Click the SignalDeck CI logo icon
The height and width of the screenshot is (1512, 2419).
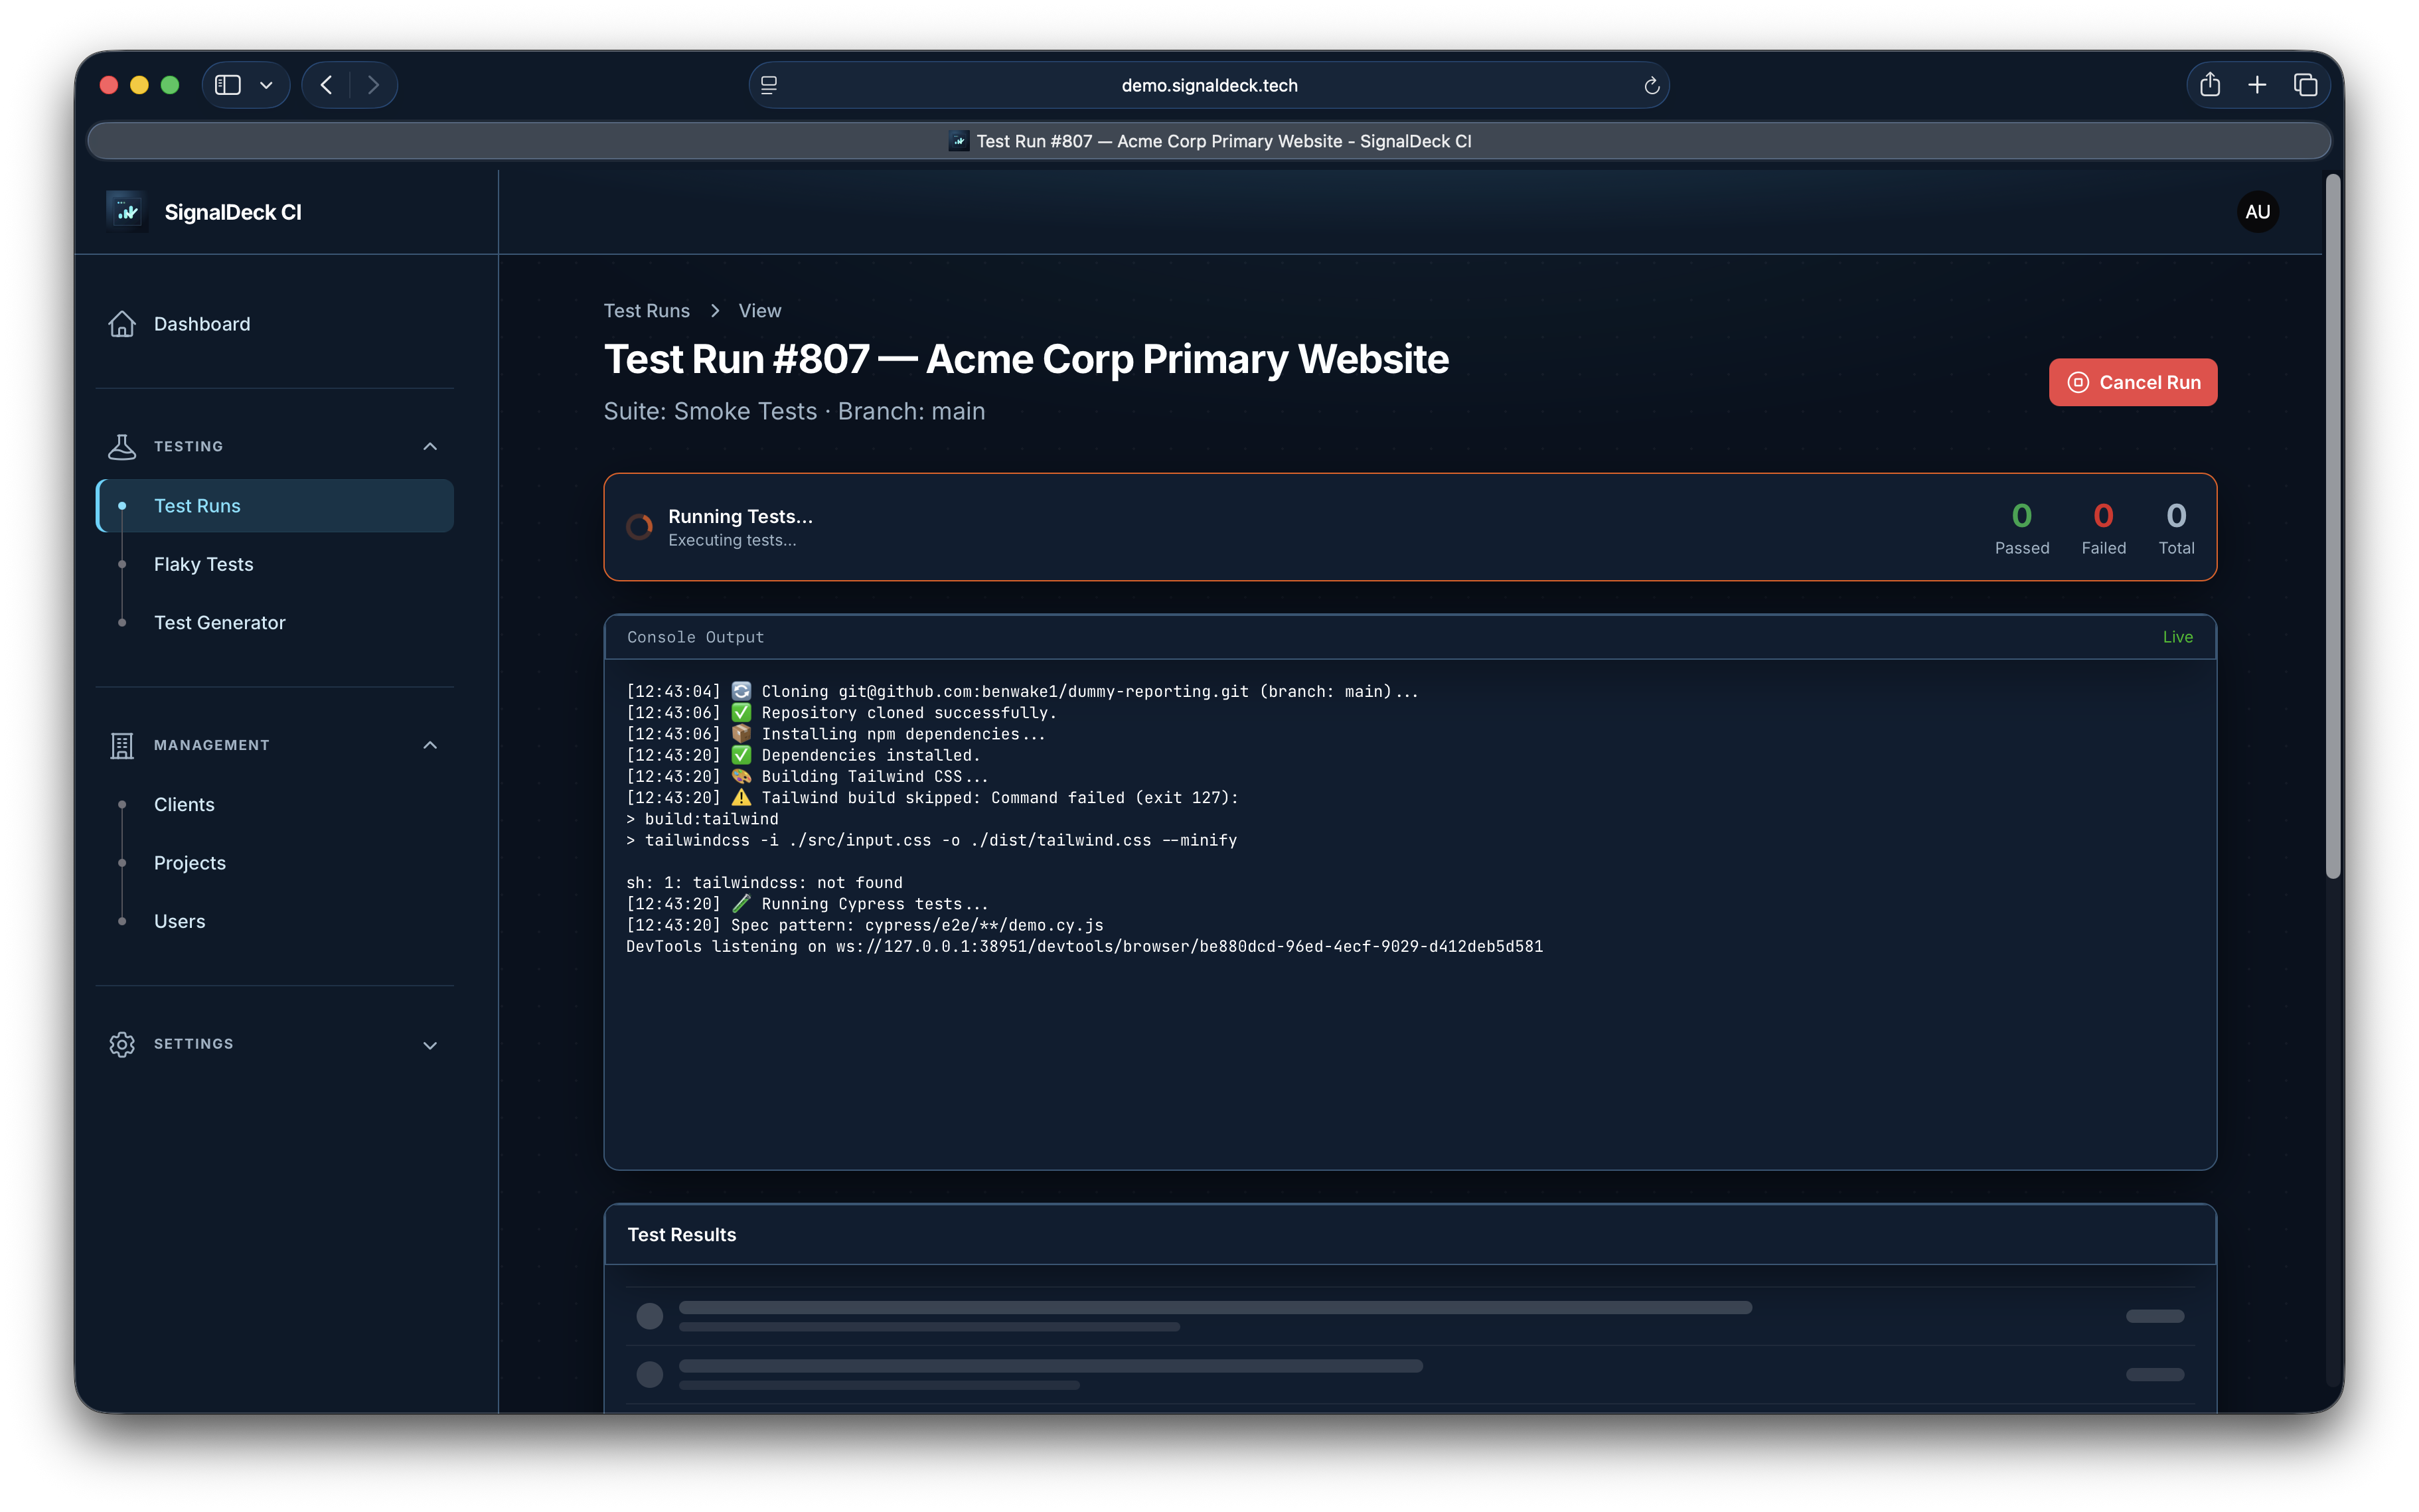127,212
